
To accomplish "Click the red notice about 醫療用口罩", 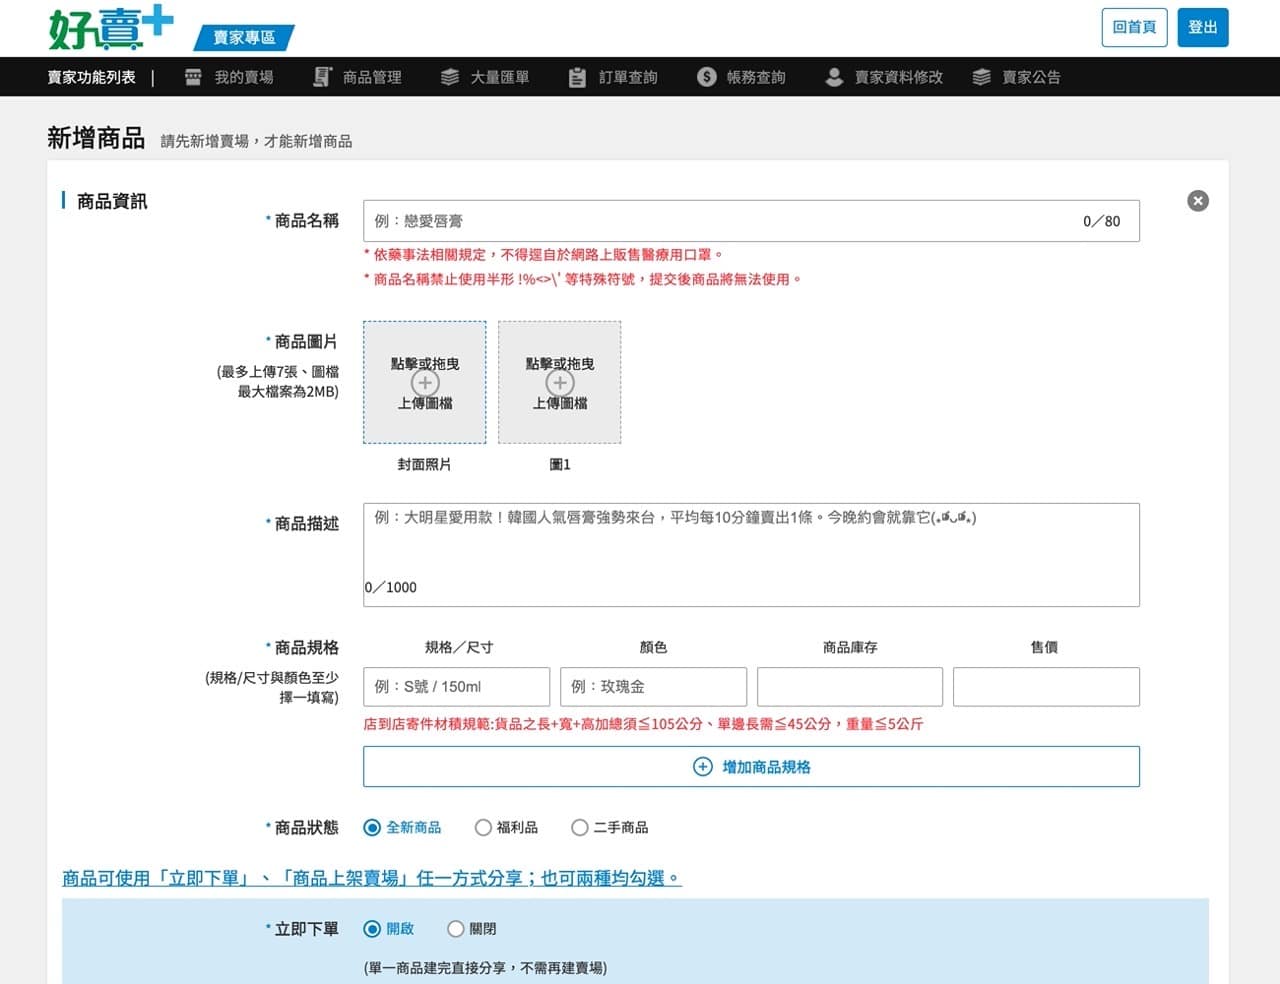I will 543,255.
